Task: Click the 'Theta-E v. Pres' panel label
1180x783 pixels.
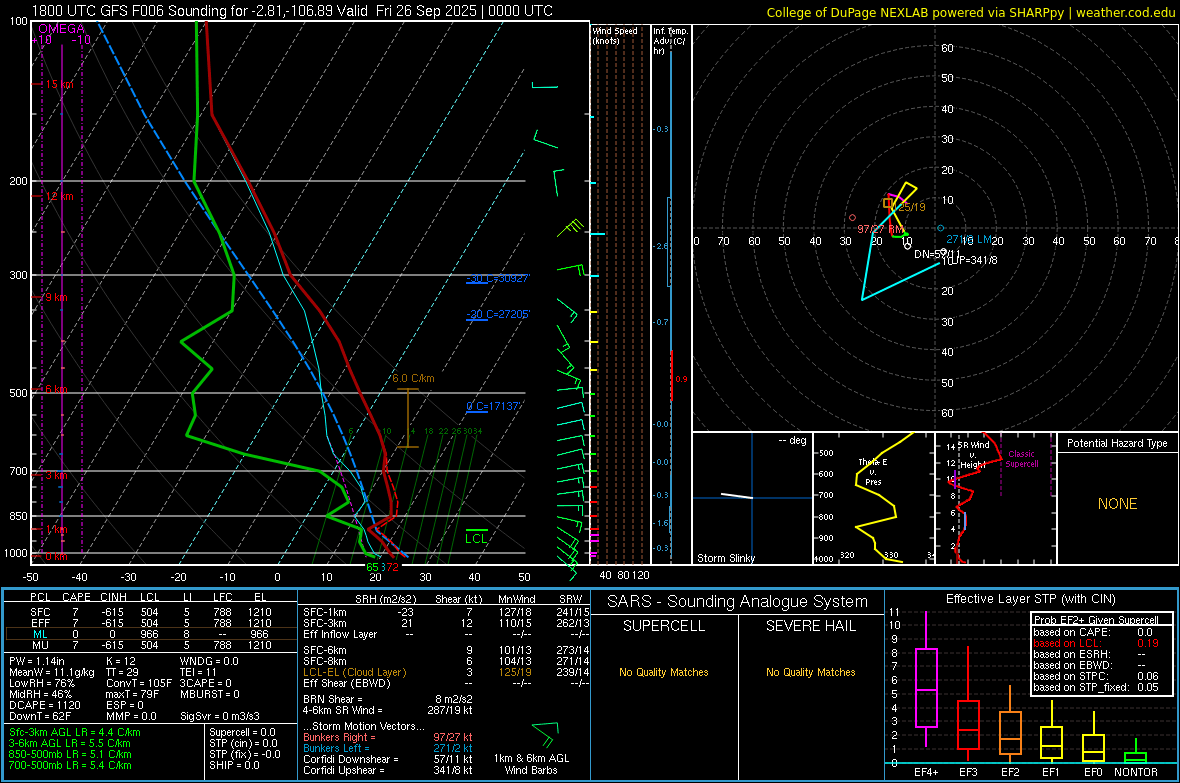Action: click(x=873, y=472)
